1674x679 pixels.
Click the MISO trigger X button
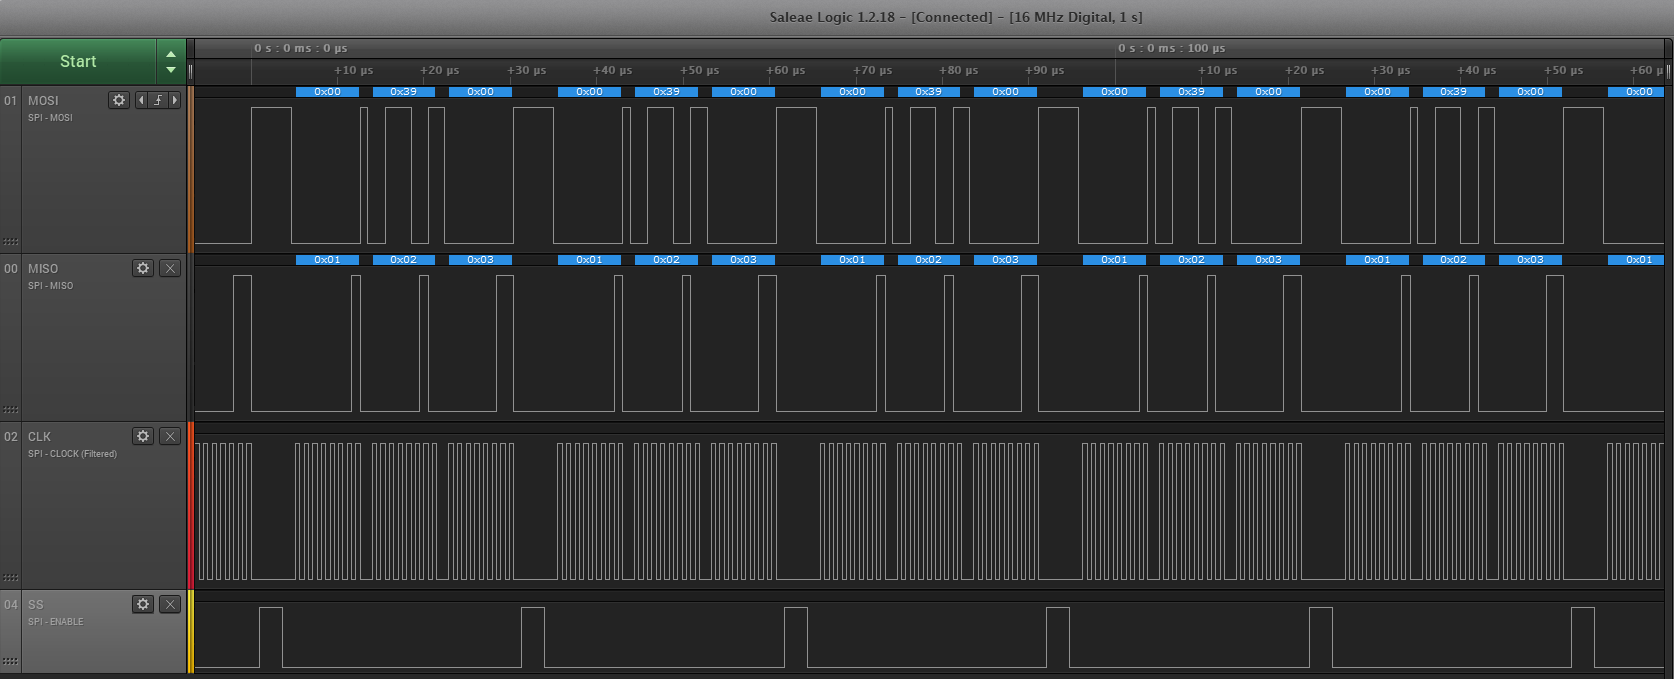coord(170,268)
